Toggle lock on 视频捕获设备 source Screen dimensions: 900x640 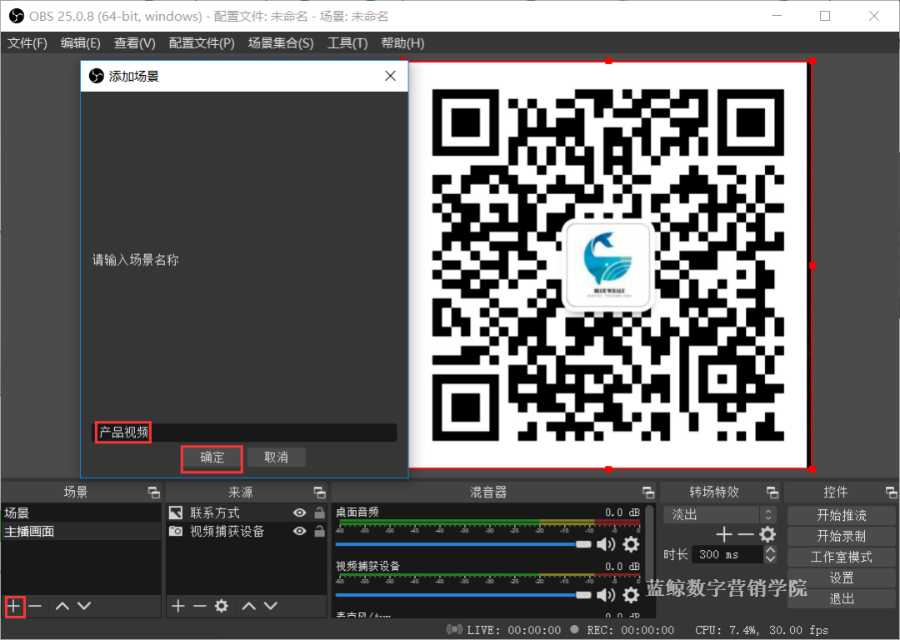tap(319, 532)
